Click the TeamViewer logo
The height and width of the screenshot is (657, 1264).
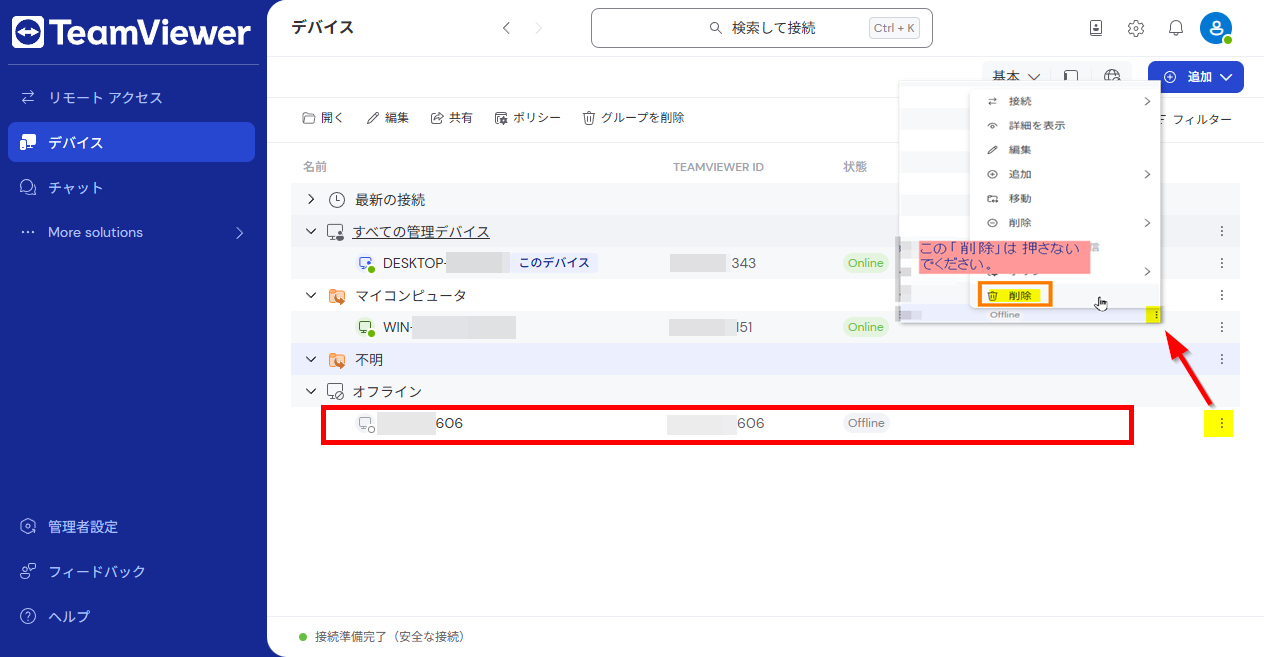131,33
